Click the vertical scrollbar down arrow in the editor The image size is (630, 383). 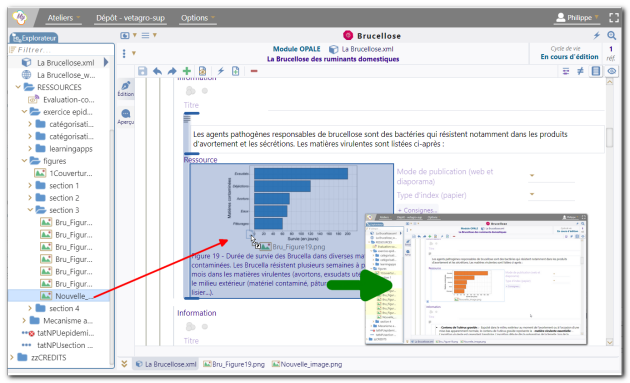(x=610, y=342)
